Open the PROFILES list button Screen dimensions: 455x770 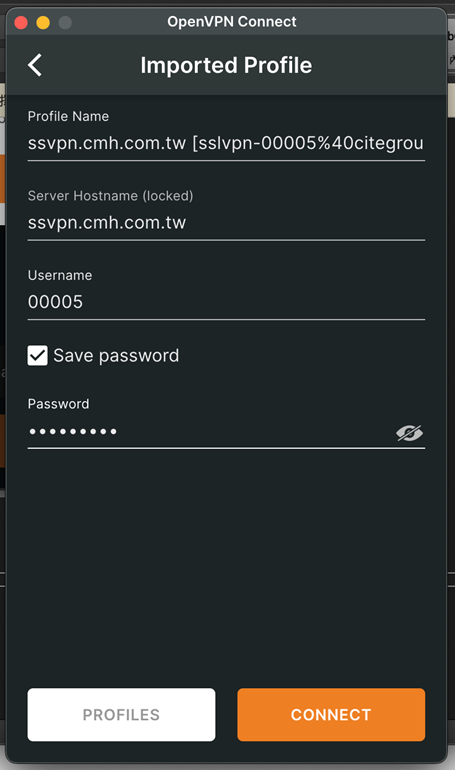121,715
